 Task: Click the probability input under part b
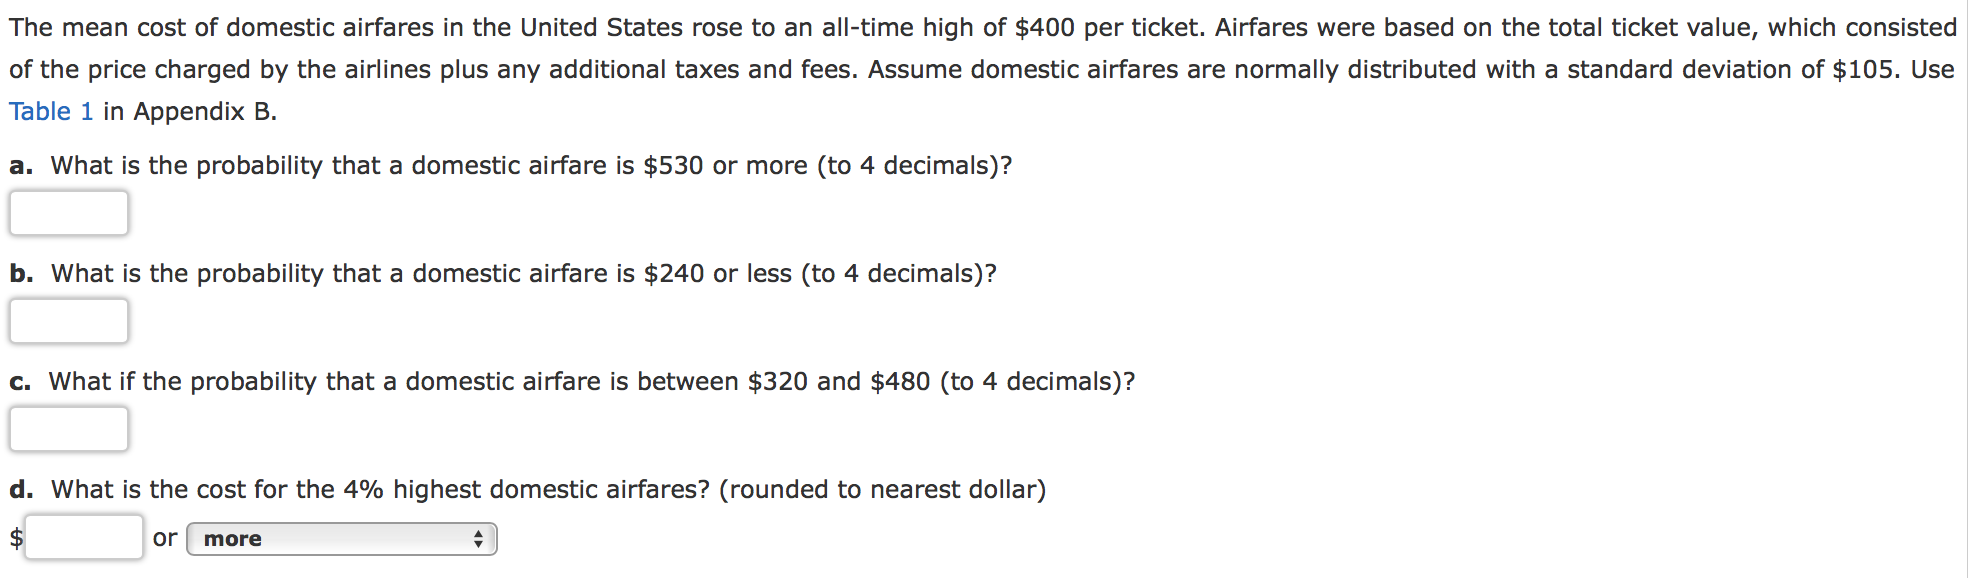tap(68, 321)
